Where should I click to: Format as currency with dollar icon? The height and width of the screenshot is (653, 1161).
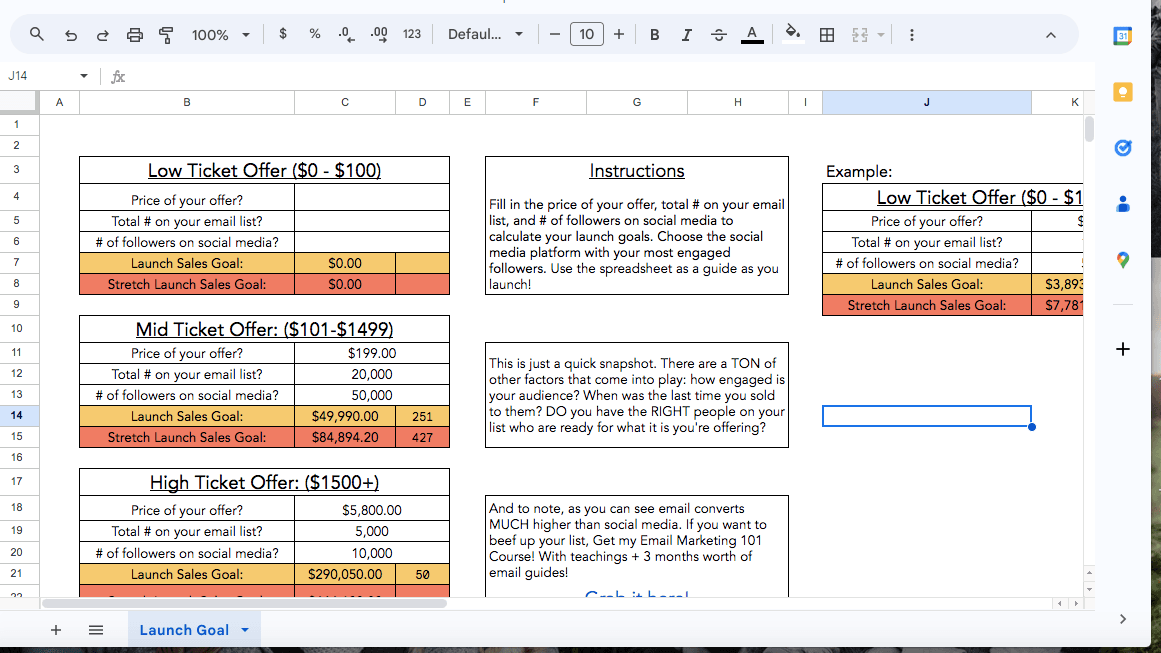[x=283, y=34]
